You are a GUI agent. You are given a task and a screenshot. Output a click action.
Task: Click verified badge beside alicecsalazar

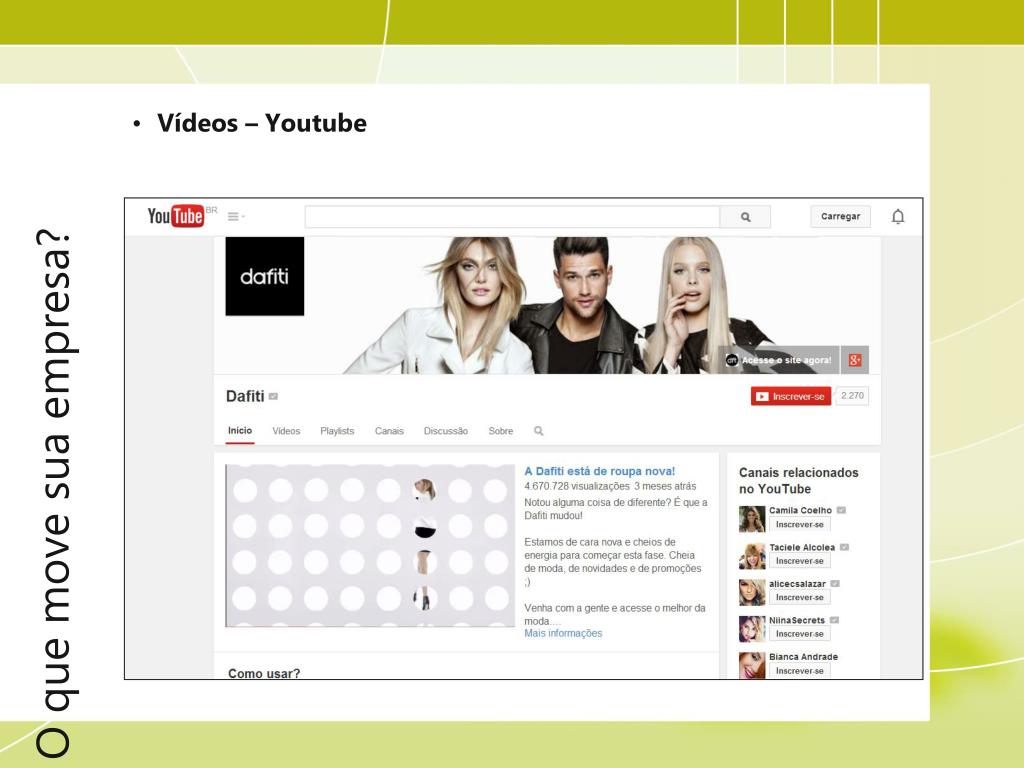point(835,584)
